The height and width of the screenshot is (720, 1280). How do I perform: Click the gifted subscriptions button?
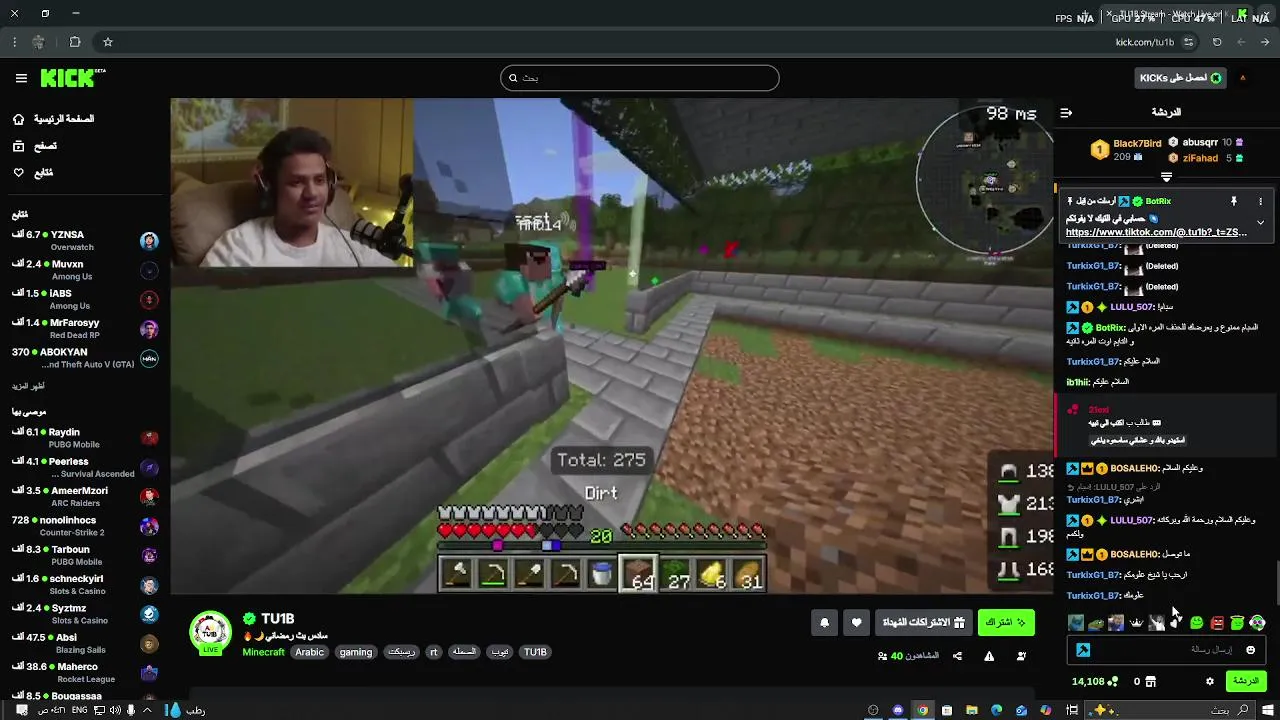point(923,622)
